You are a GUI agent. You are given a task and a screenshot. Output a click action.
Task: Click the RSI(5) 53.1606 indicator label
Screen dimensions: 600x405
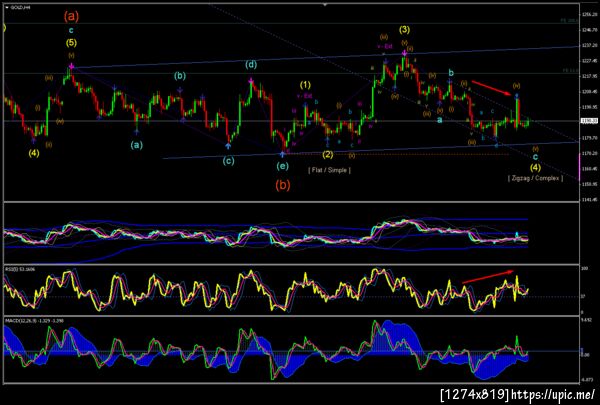19,269
